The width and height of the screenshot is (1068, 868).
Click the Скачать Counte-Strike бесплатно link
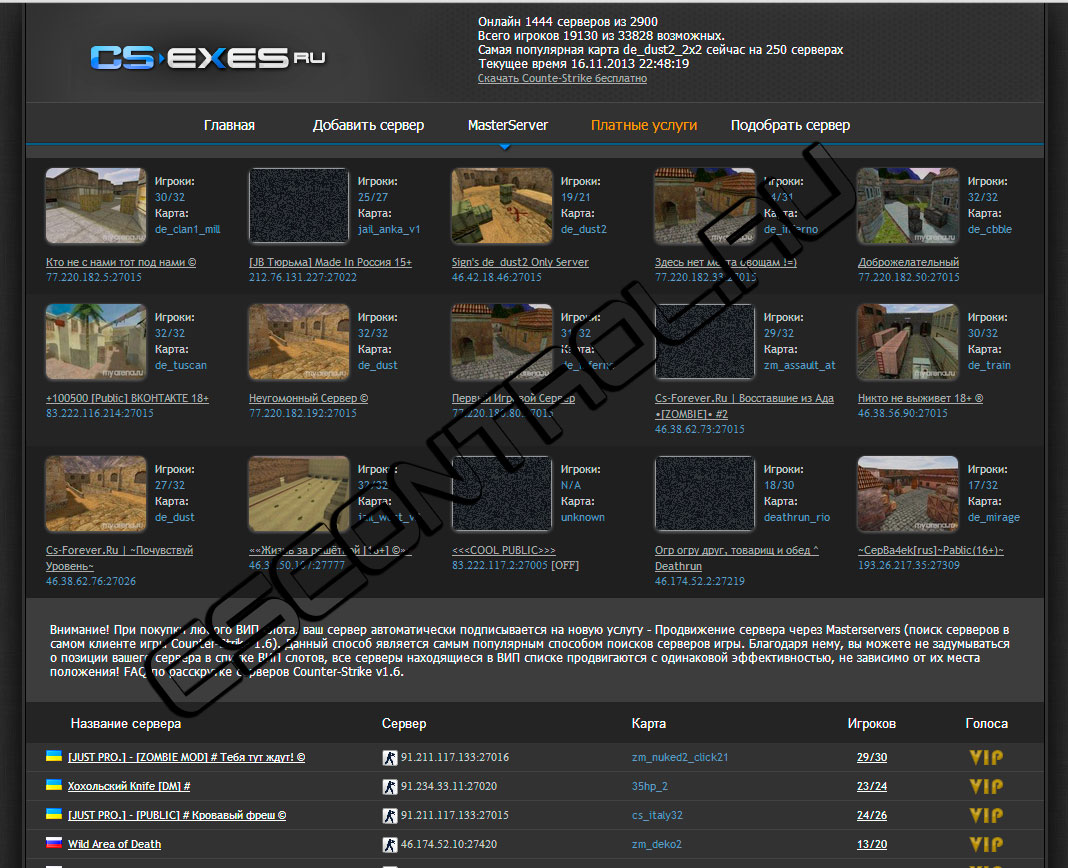562,78
